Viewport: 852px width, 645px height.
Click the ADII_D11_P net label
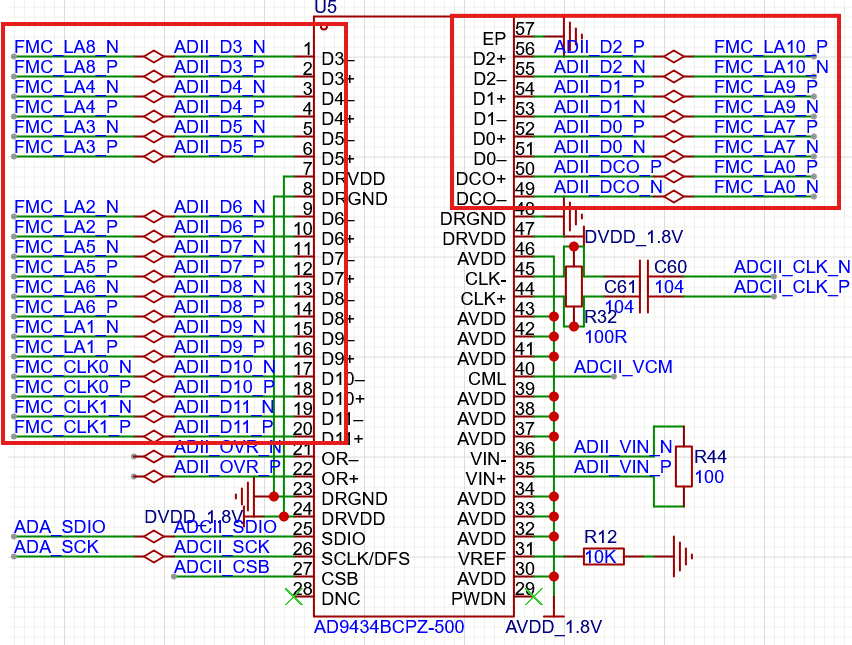[224, 427]
